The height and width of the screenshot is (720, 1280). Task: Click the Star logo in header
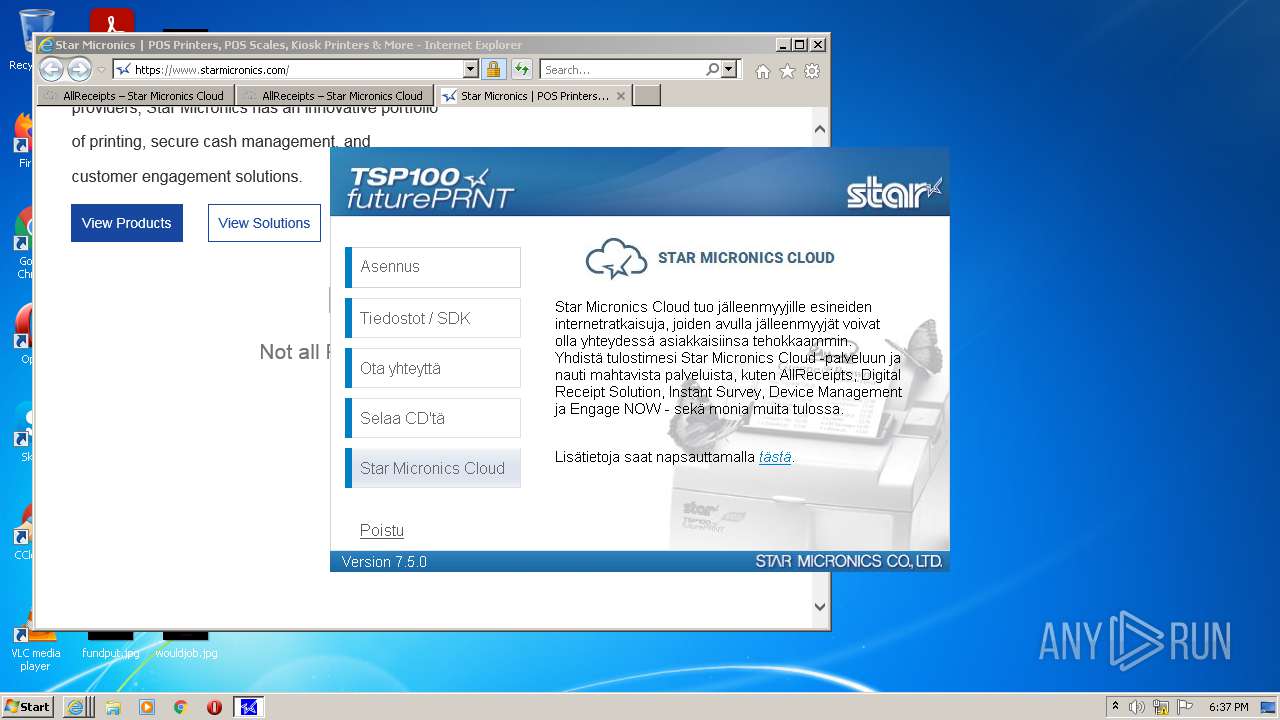coord(894,192)
